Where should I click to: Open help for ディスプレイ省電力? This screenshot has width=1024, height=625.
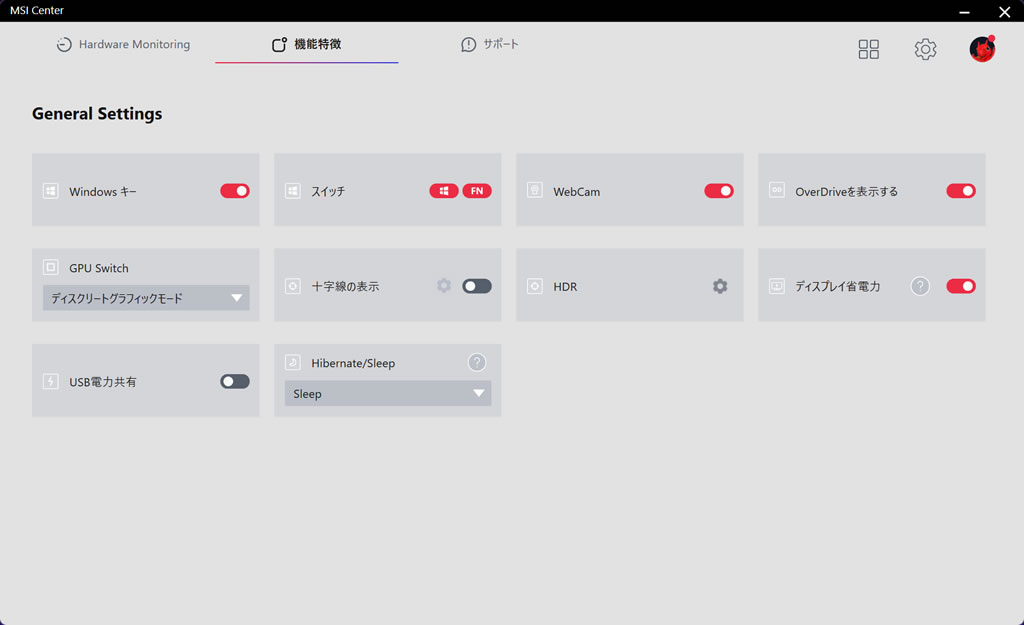click(920, 286)
